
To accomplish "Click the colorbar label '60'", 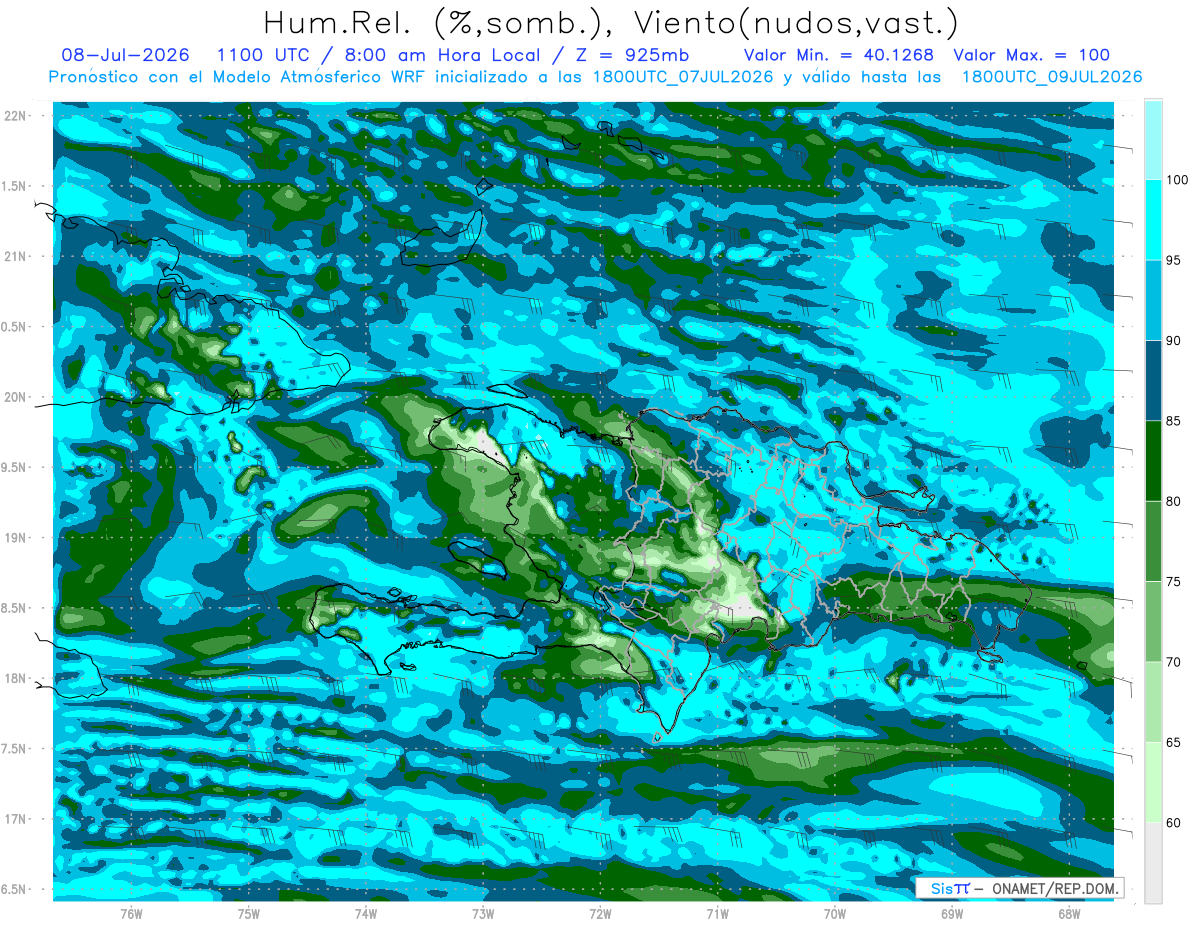I will point(1175,823).
